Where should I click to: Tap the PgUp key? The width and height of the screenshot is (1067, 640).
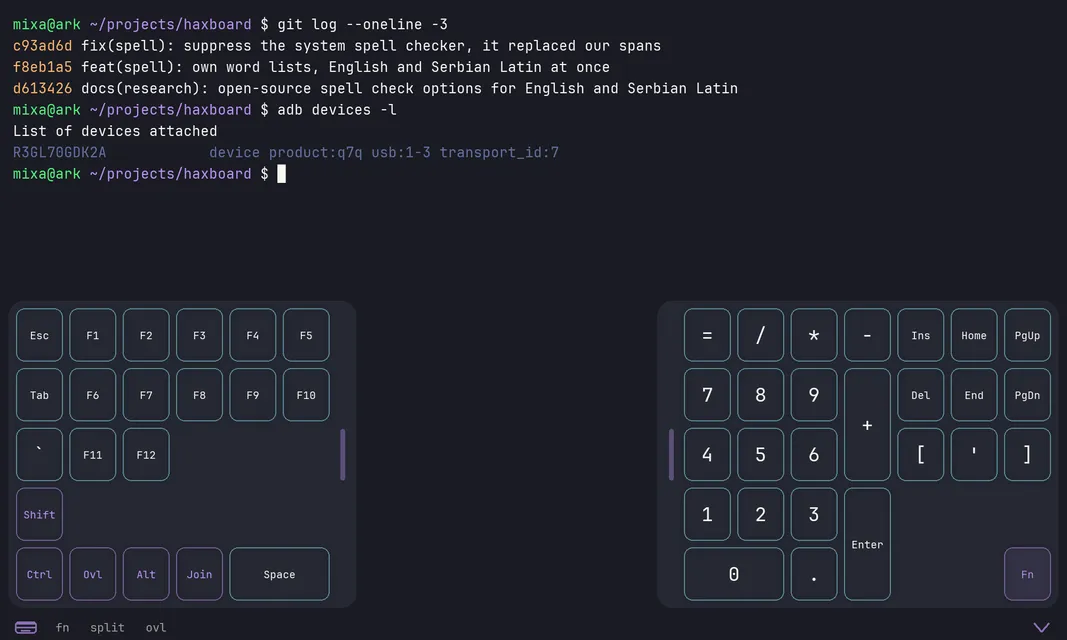pos(1028,335)
